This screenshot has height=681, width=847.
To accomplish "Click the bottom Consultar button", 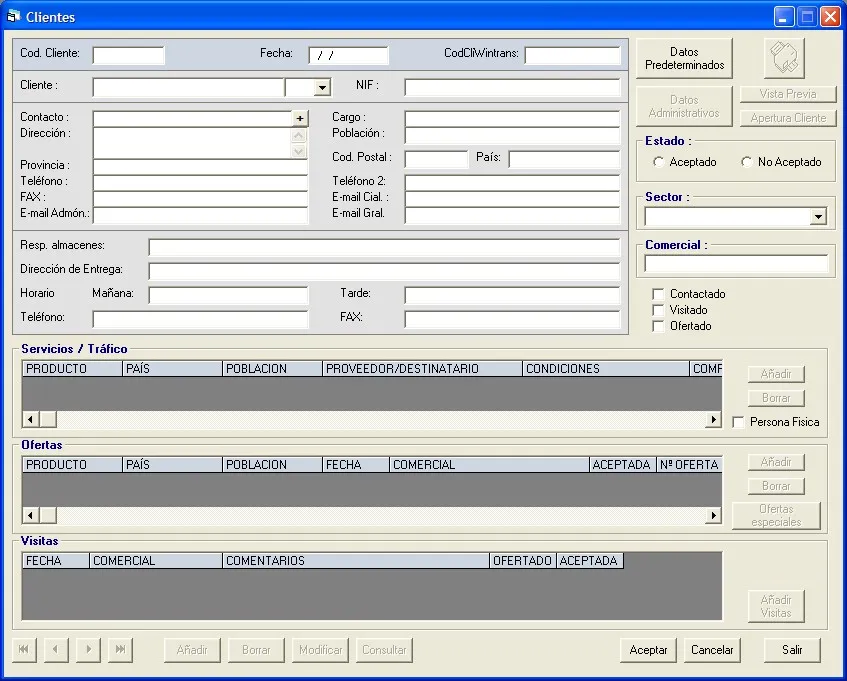I will point(384,650).
